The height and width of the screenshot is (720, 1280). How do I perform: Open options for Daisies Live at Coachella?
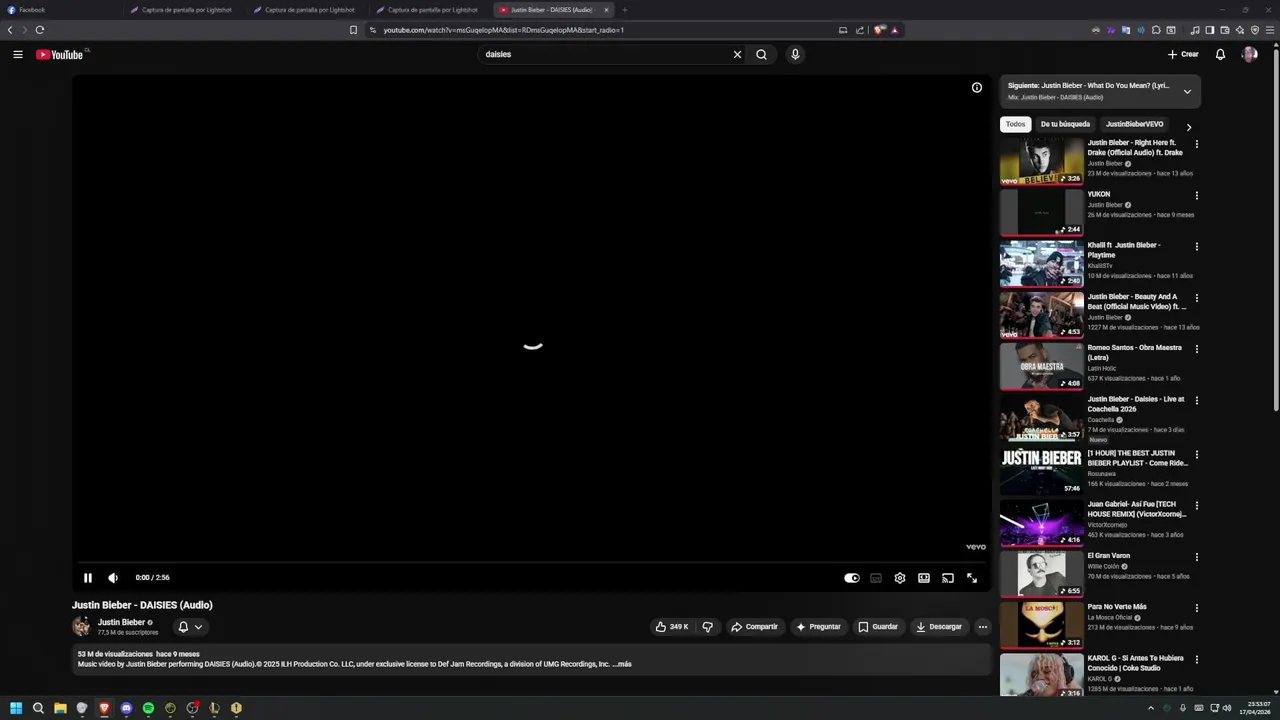pos(1196,400)
